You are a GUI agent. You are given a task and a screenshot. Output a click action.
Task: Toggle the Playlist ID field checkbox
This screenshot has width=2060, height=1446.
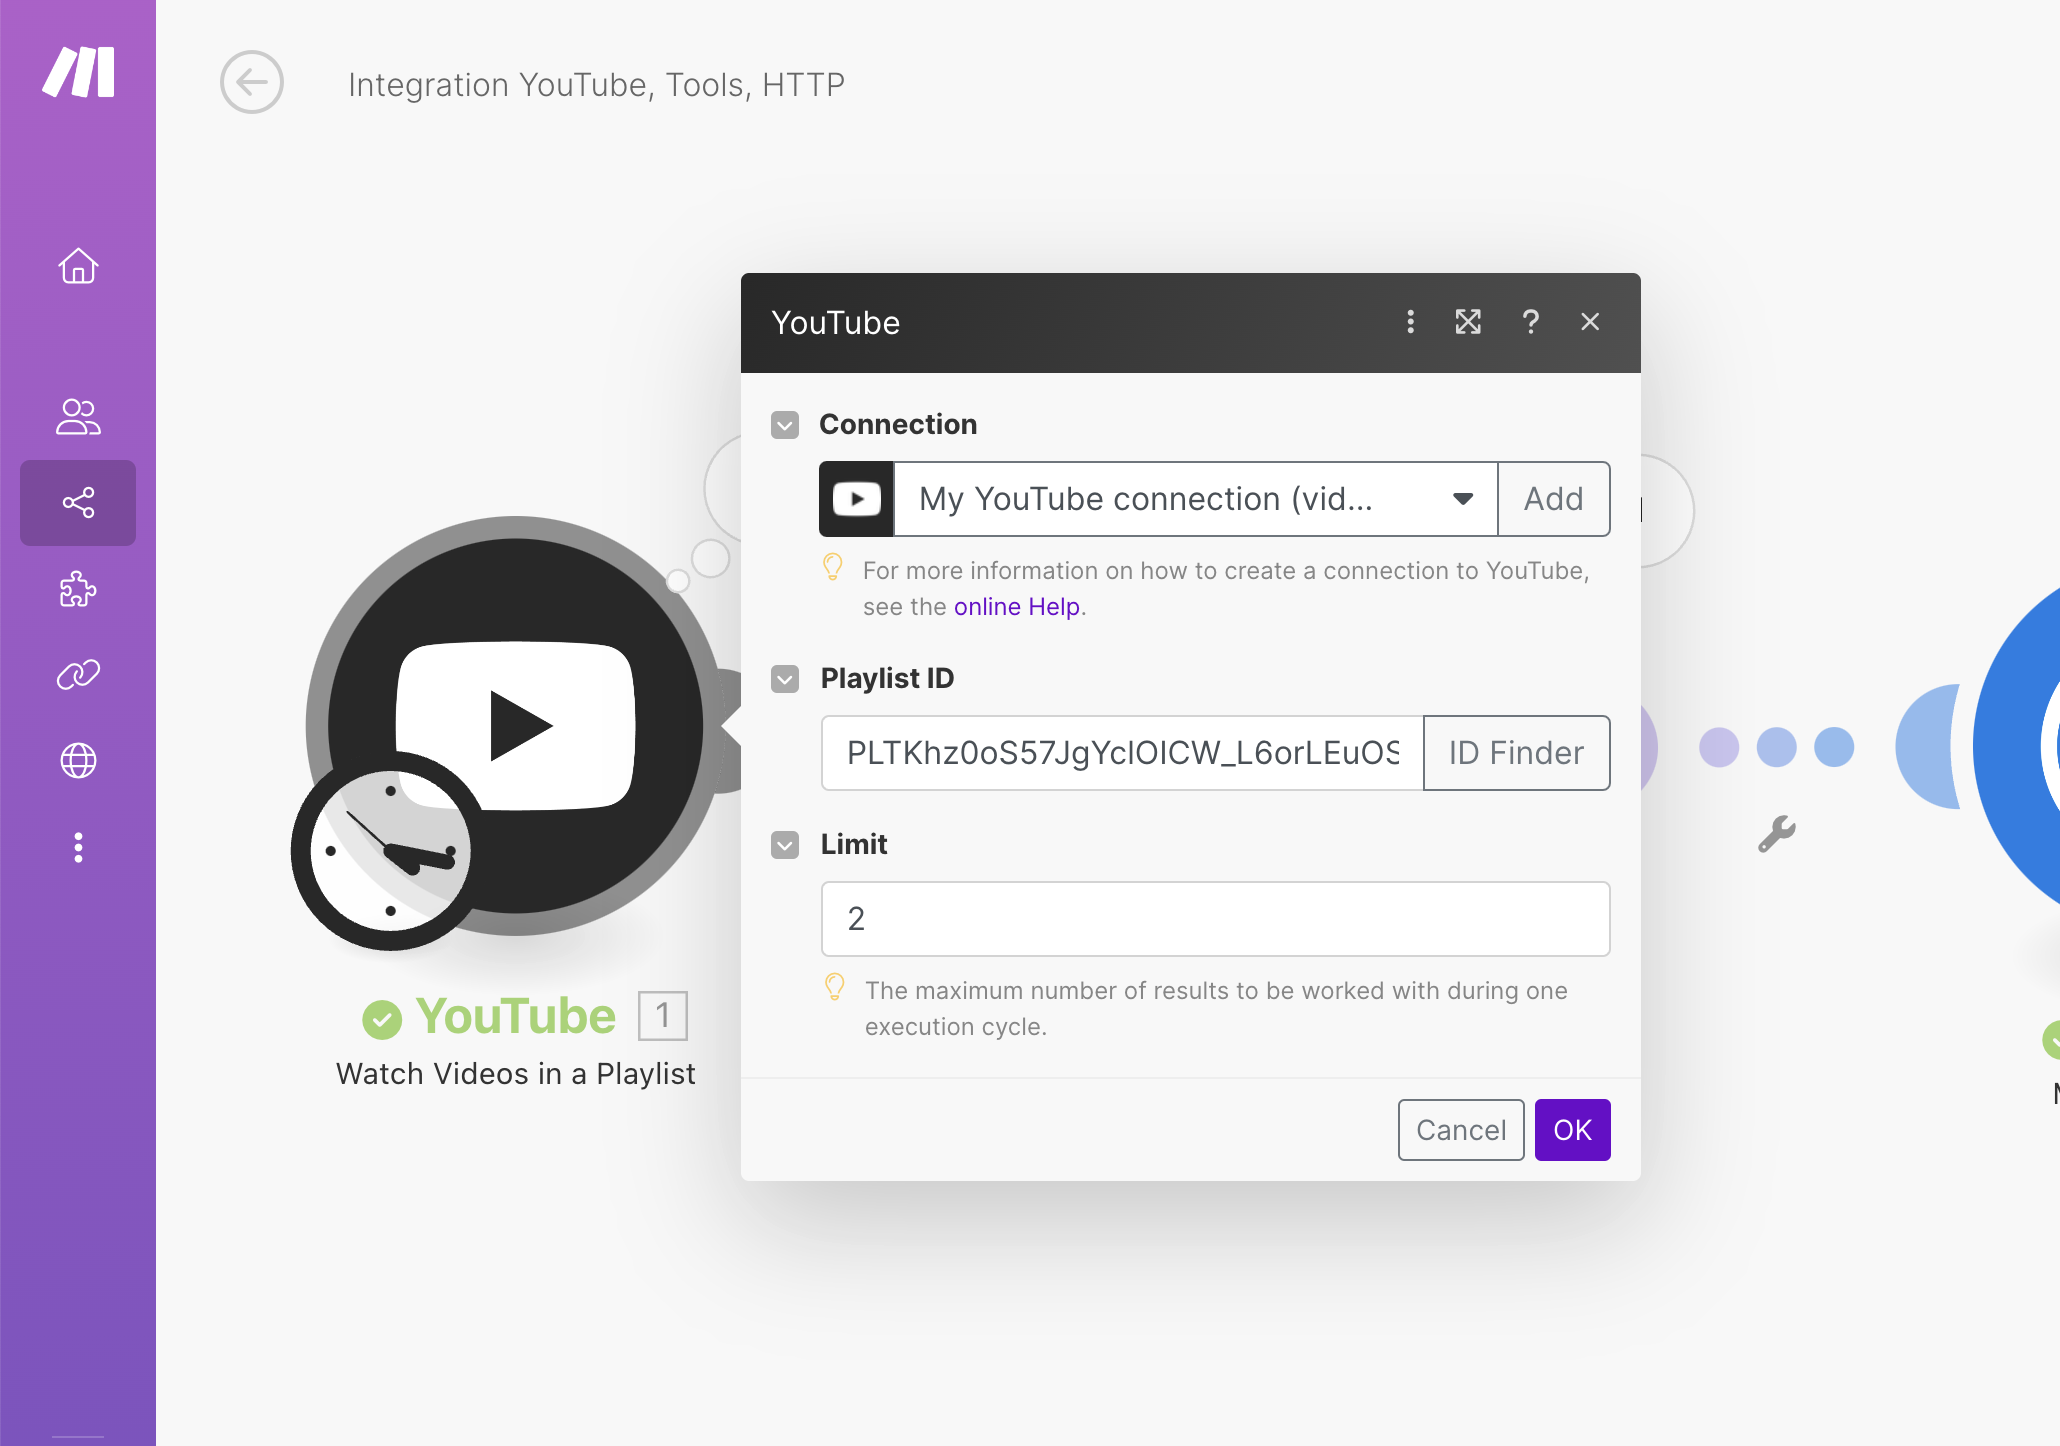[x=785, y=679]
